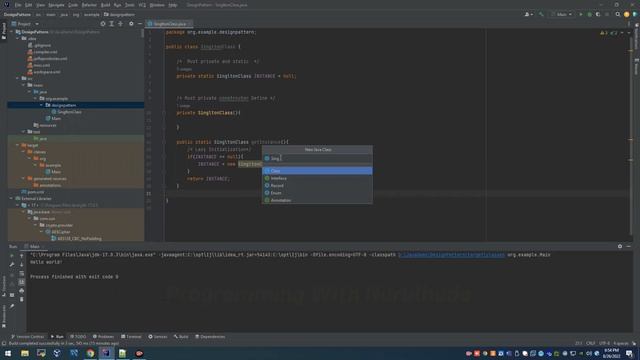
Task: Open the Code menu
Action: pos(73,5)
